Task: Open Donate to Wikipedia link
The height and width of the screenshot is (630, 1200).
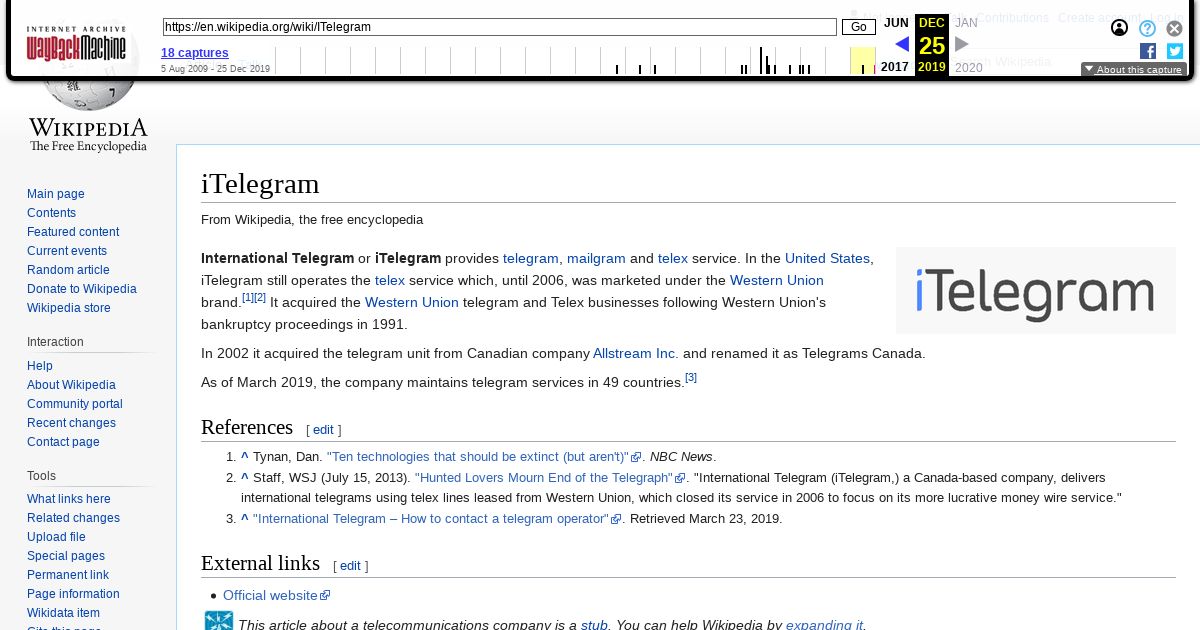Action: pyautogui.click(x=82, y=289)
